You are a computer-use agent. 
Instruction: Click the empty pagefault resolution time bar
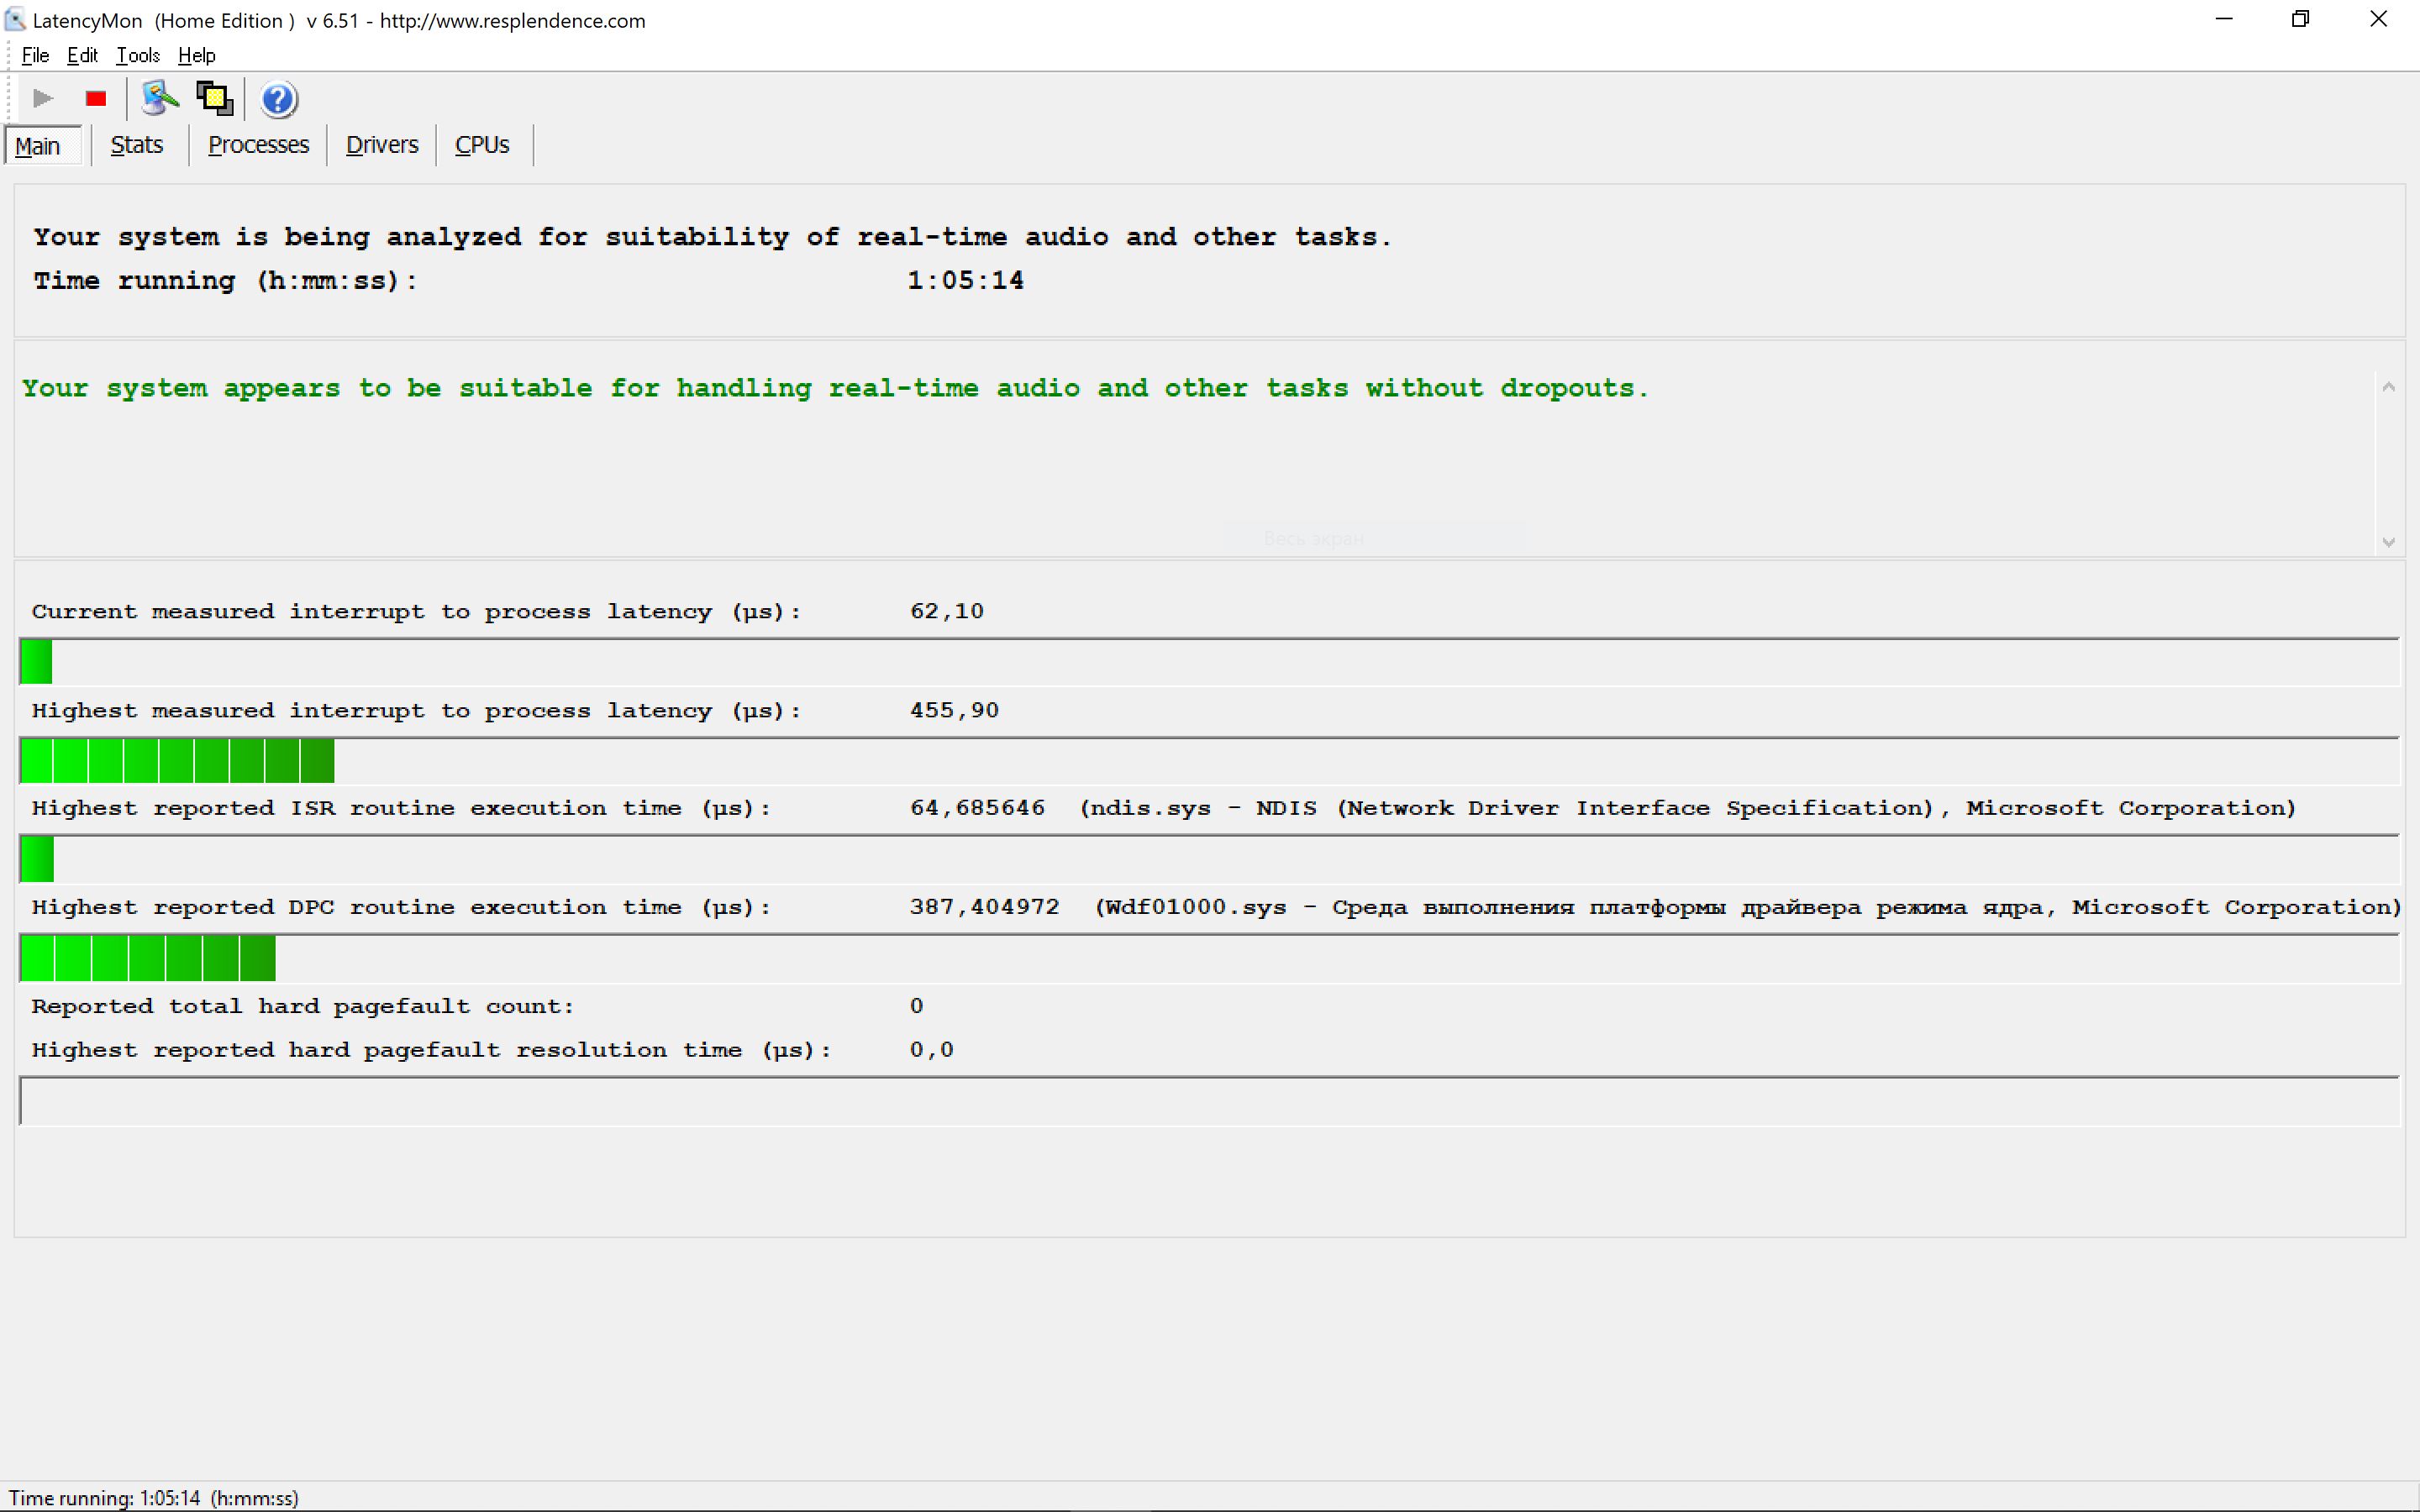pos(1208,1101)
